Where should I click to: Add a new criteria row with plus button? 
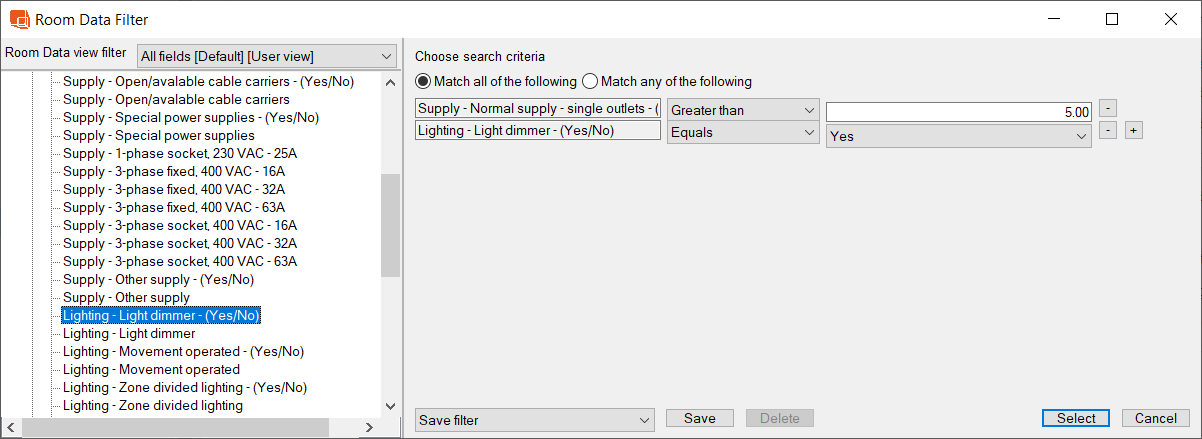1133,130
